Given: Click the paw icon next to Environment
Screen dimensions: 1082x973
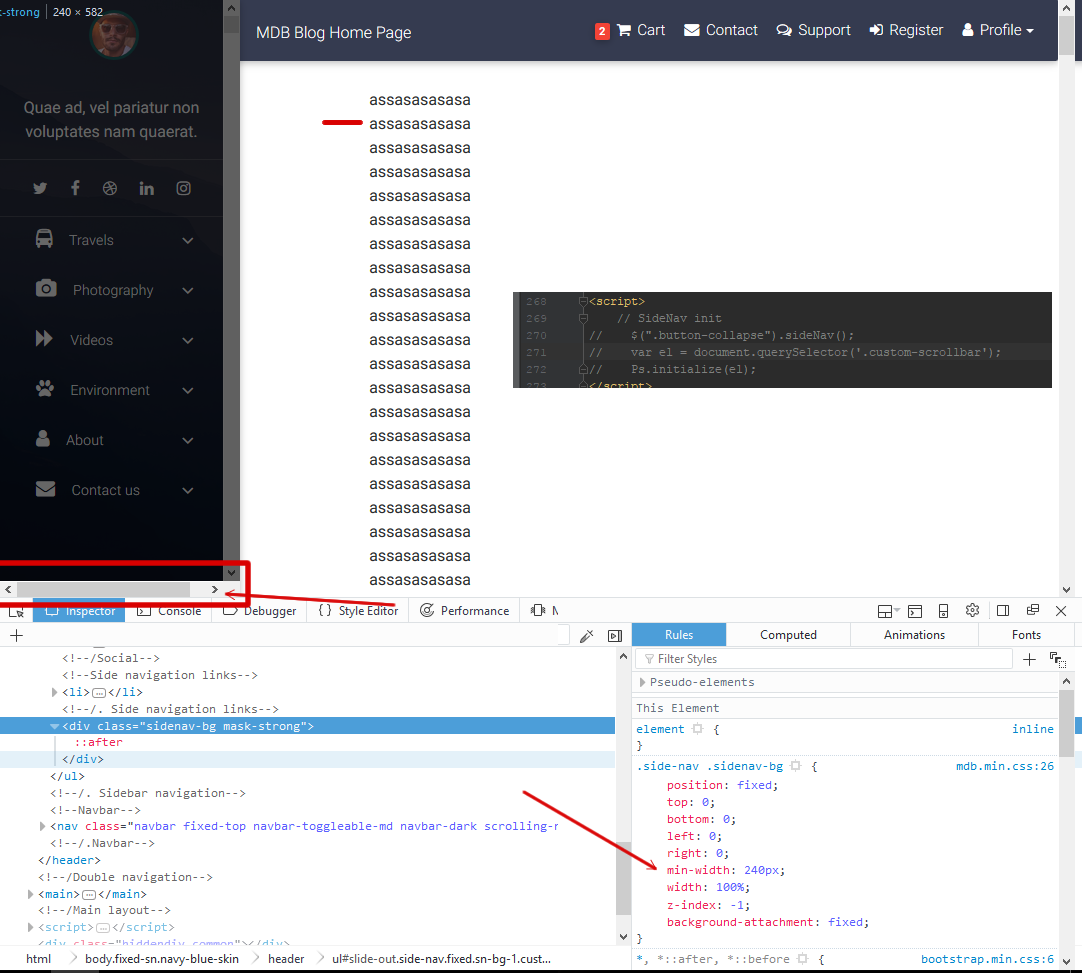Looking at the screenshot, I should [x=45, y=389].
